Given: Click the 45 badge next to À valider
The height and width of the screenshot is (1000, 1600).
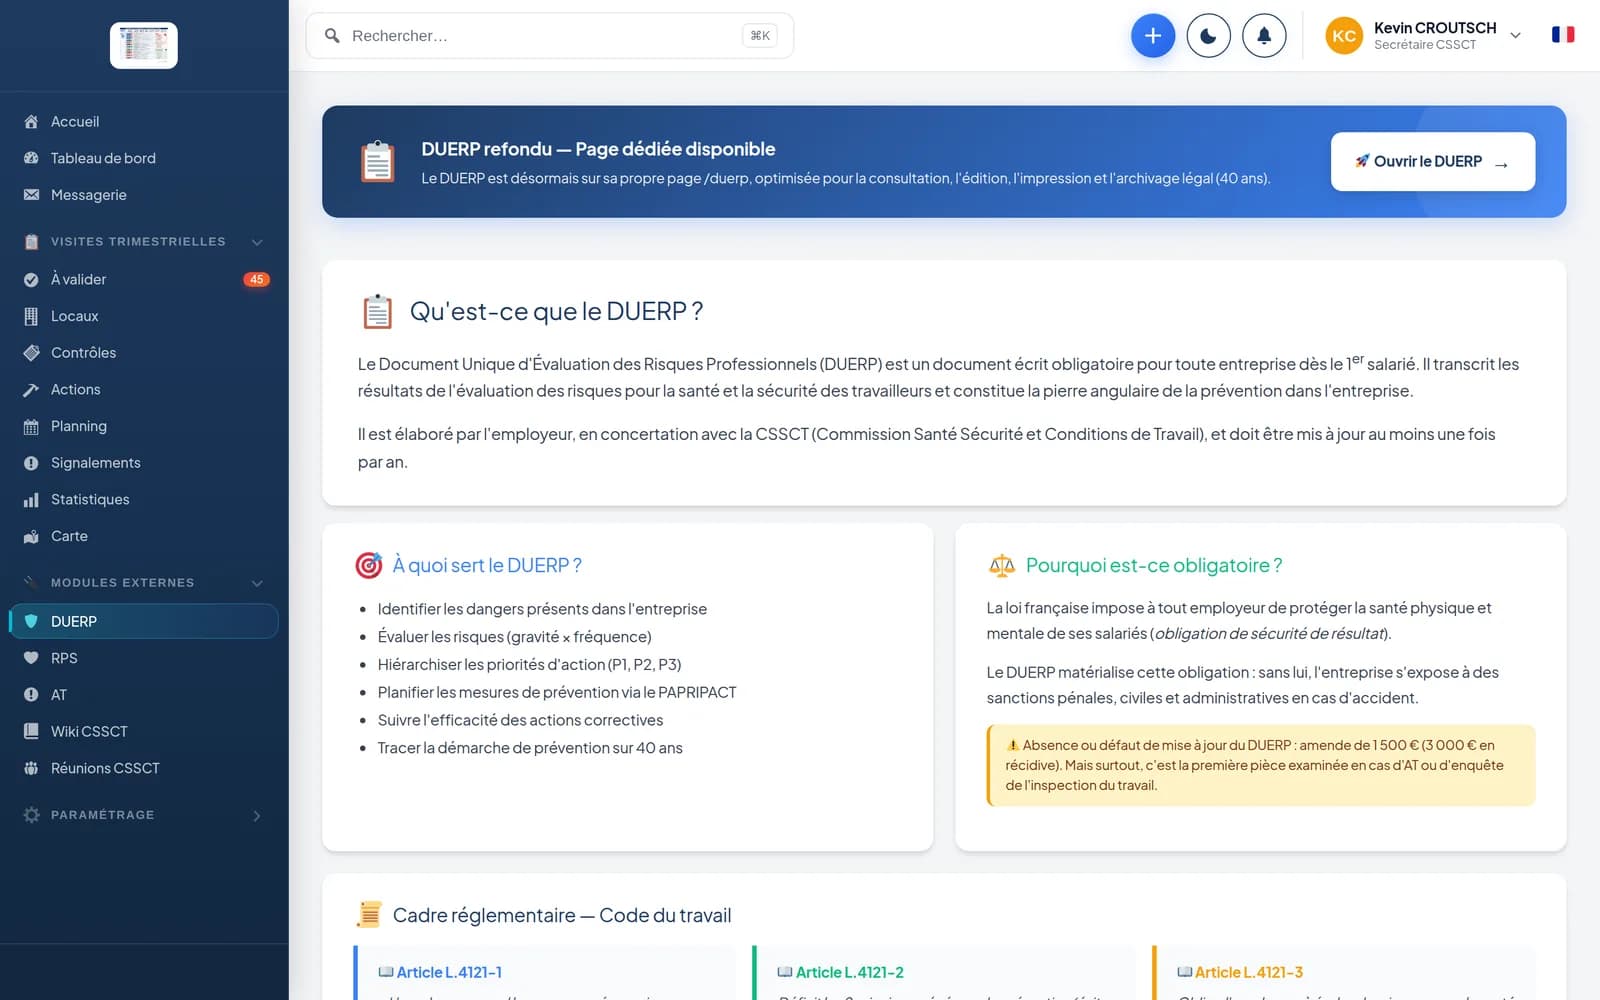Looking at the screenshot, I should pyautogui.click(x=257, y=280).
